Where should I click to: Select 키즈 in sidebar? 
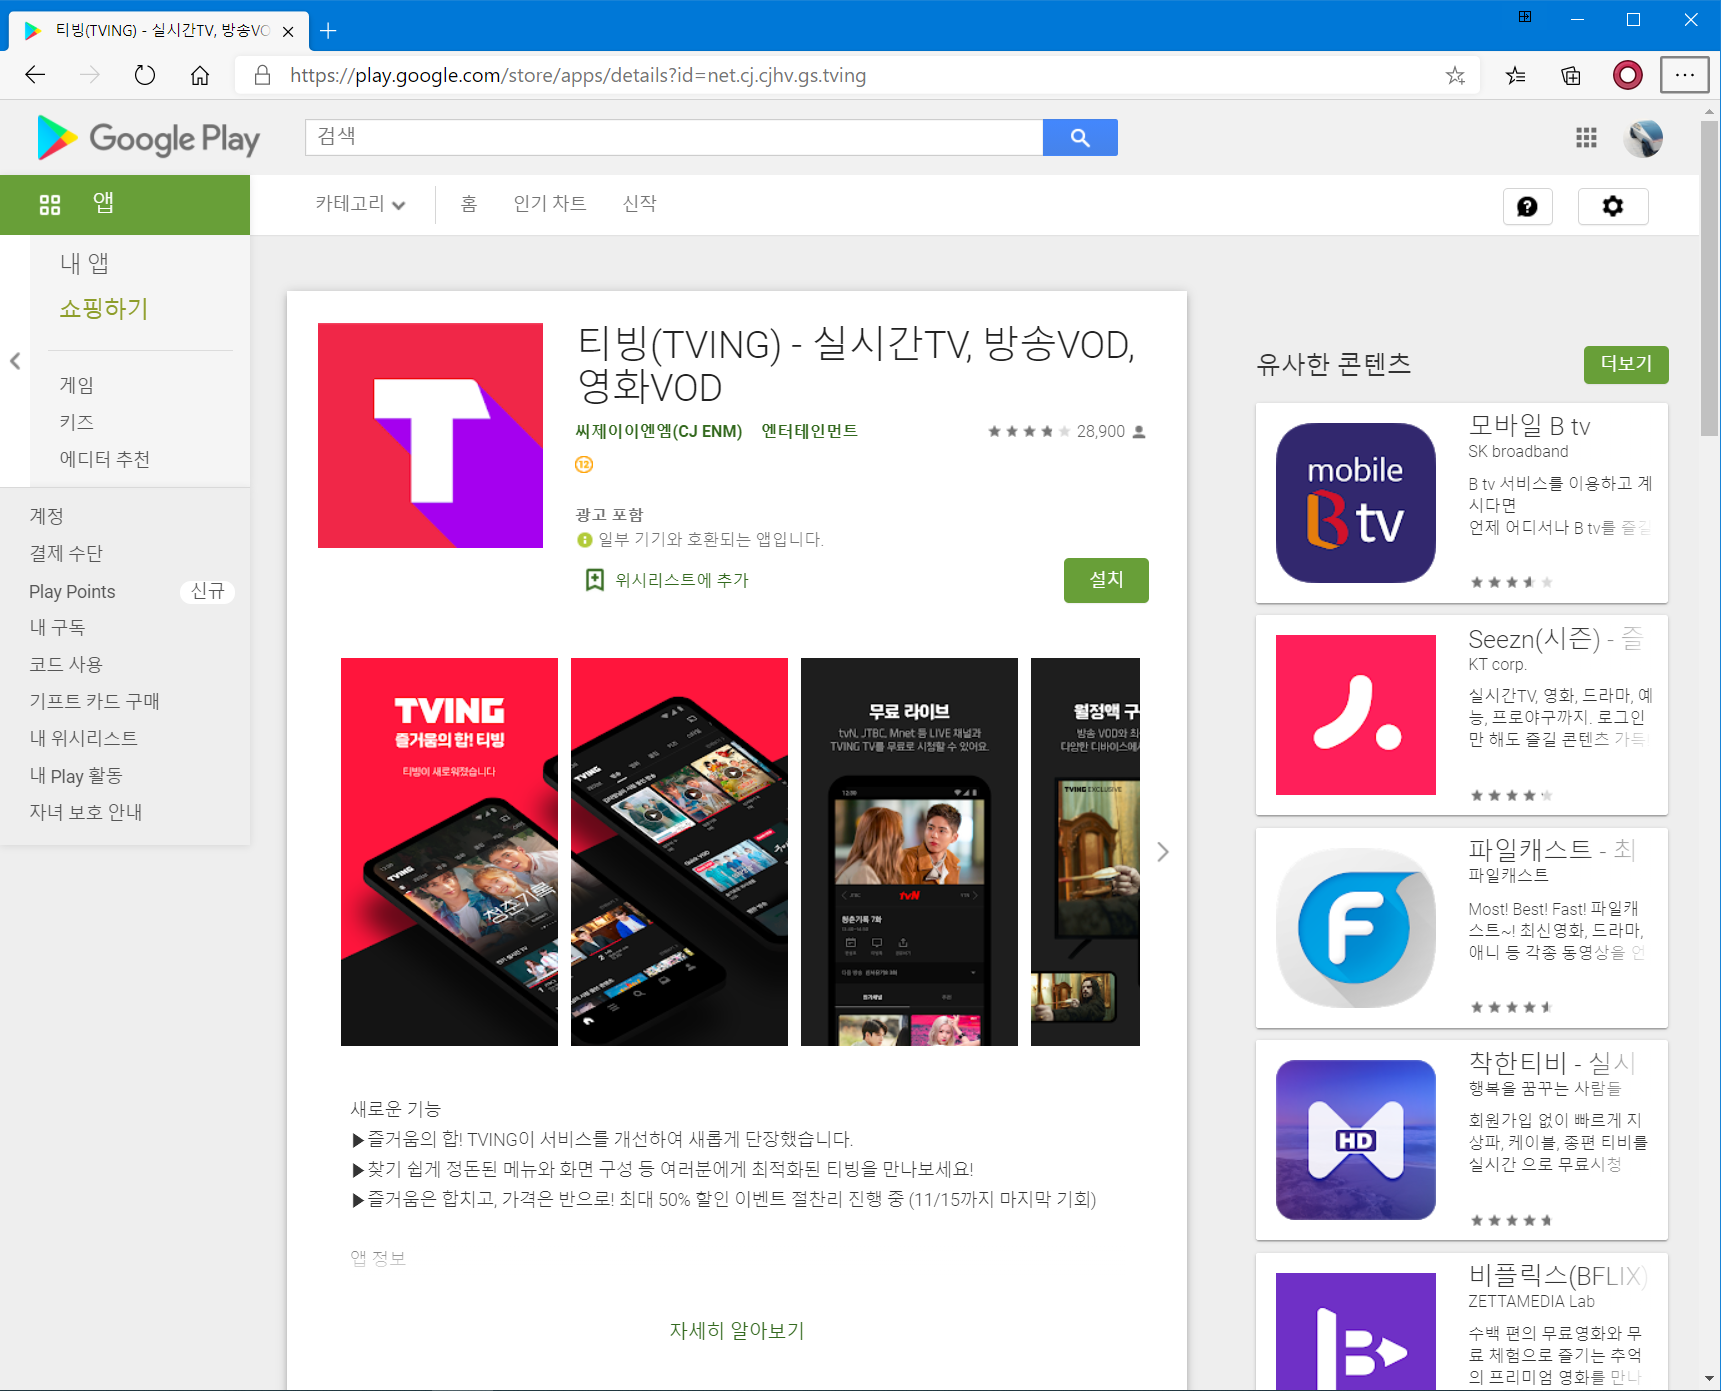[77, 422]
